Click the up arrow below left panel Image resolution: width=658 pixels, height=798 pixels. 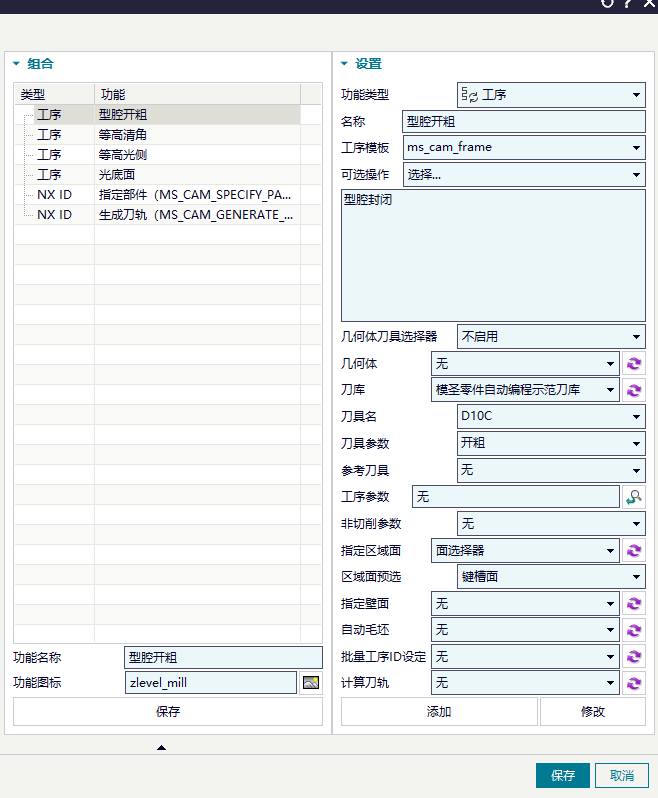[x=161, y=748]
